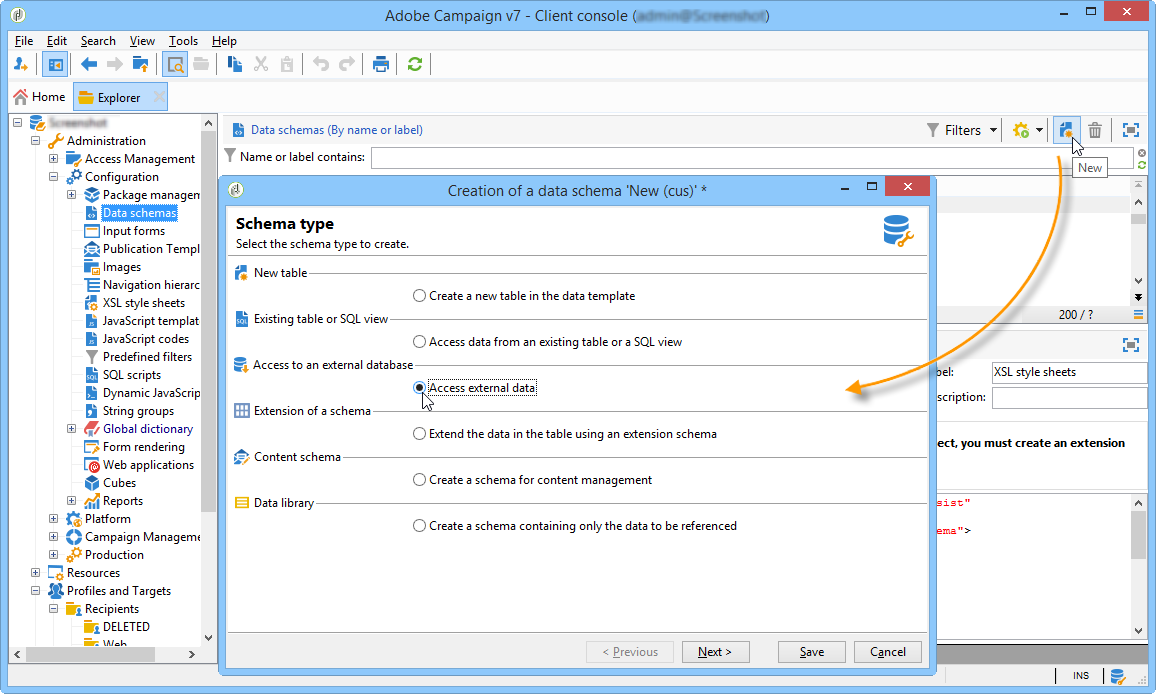Click the add operator icon in toolbar
Screen dimensions: 1168x696
(x=21, y=65)
